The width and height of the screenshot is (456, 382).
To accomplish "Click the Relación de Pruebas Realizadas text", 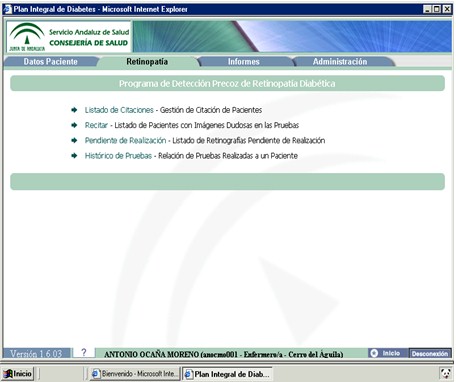I will [x=228, y=156].
